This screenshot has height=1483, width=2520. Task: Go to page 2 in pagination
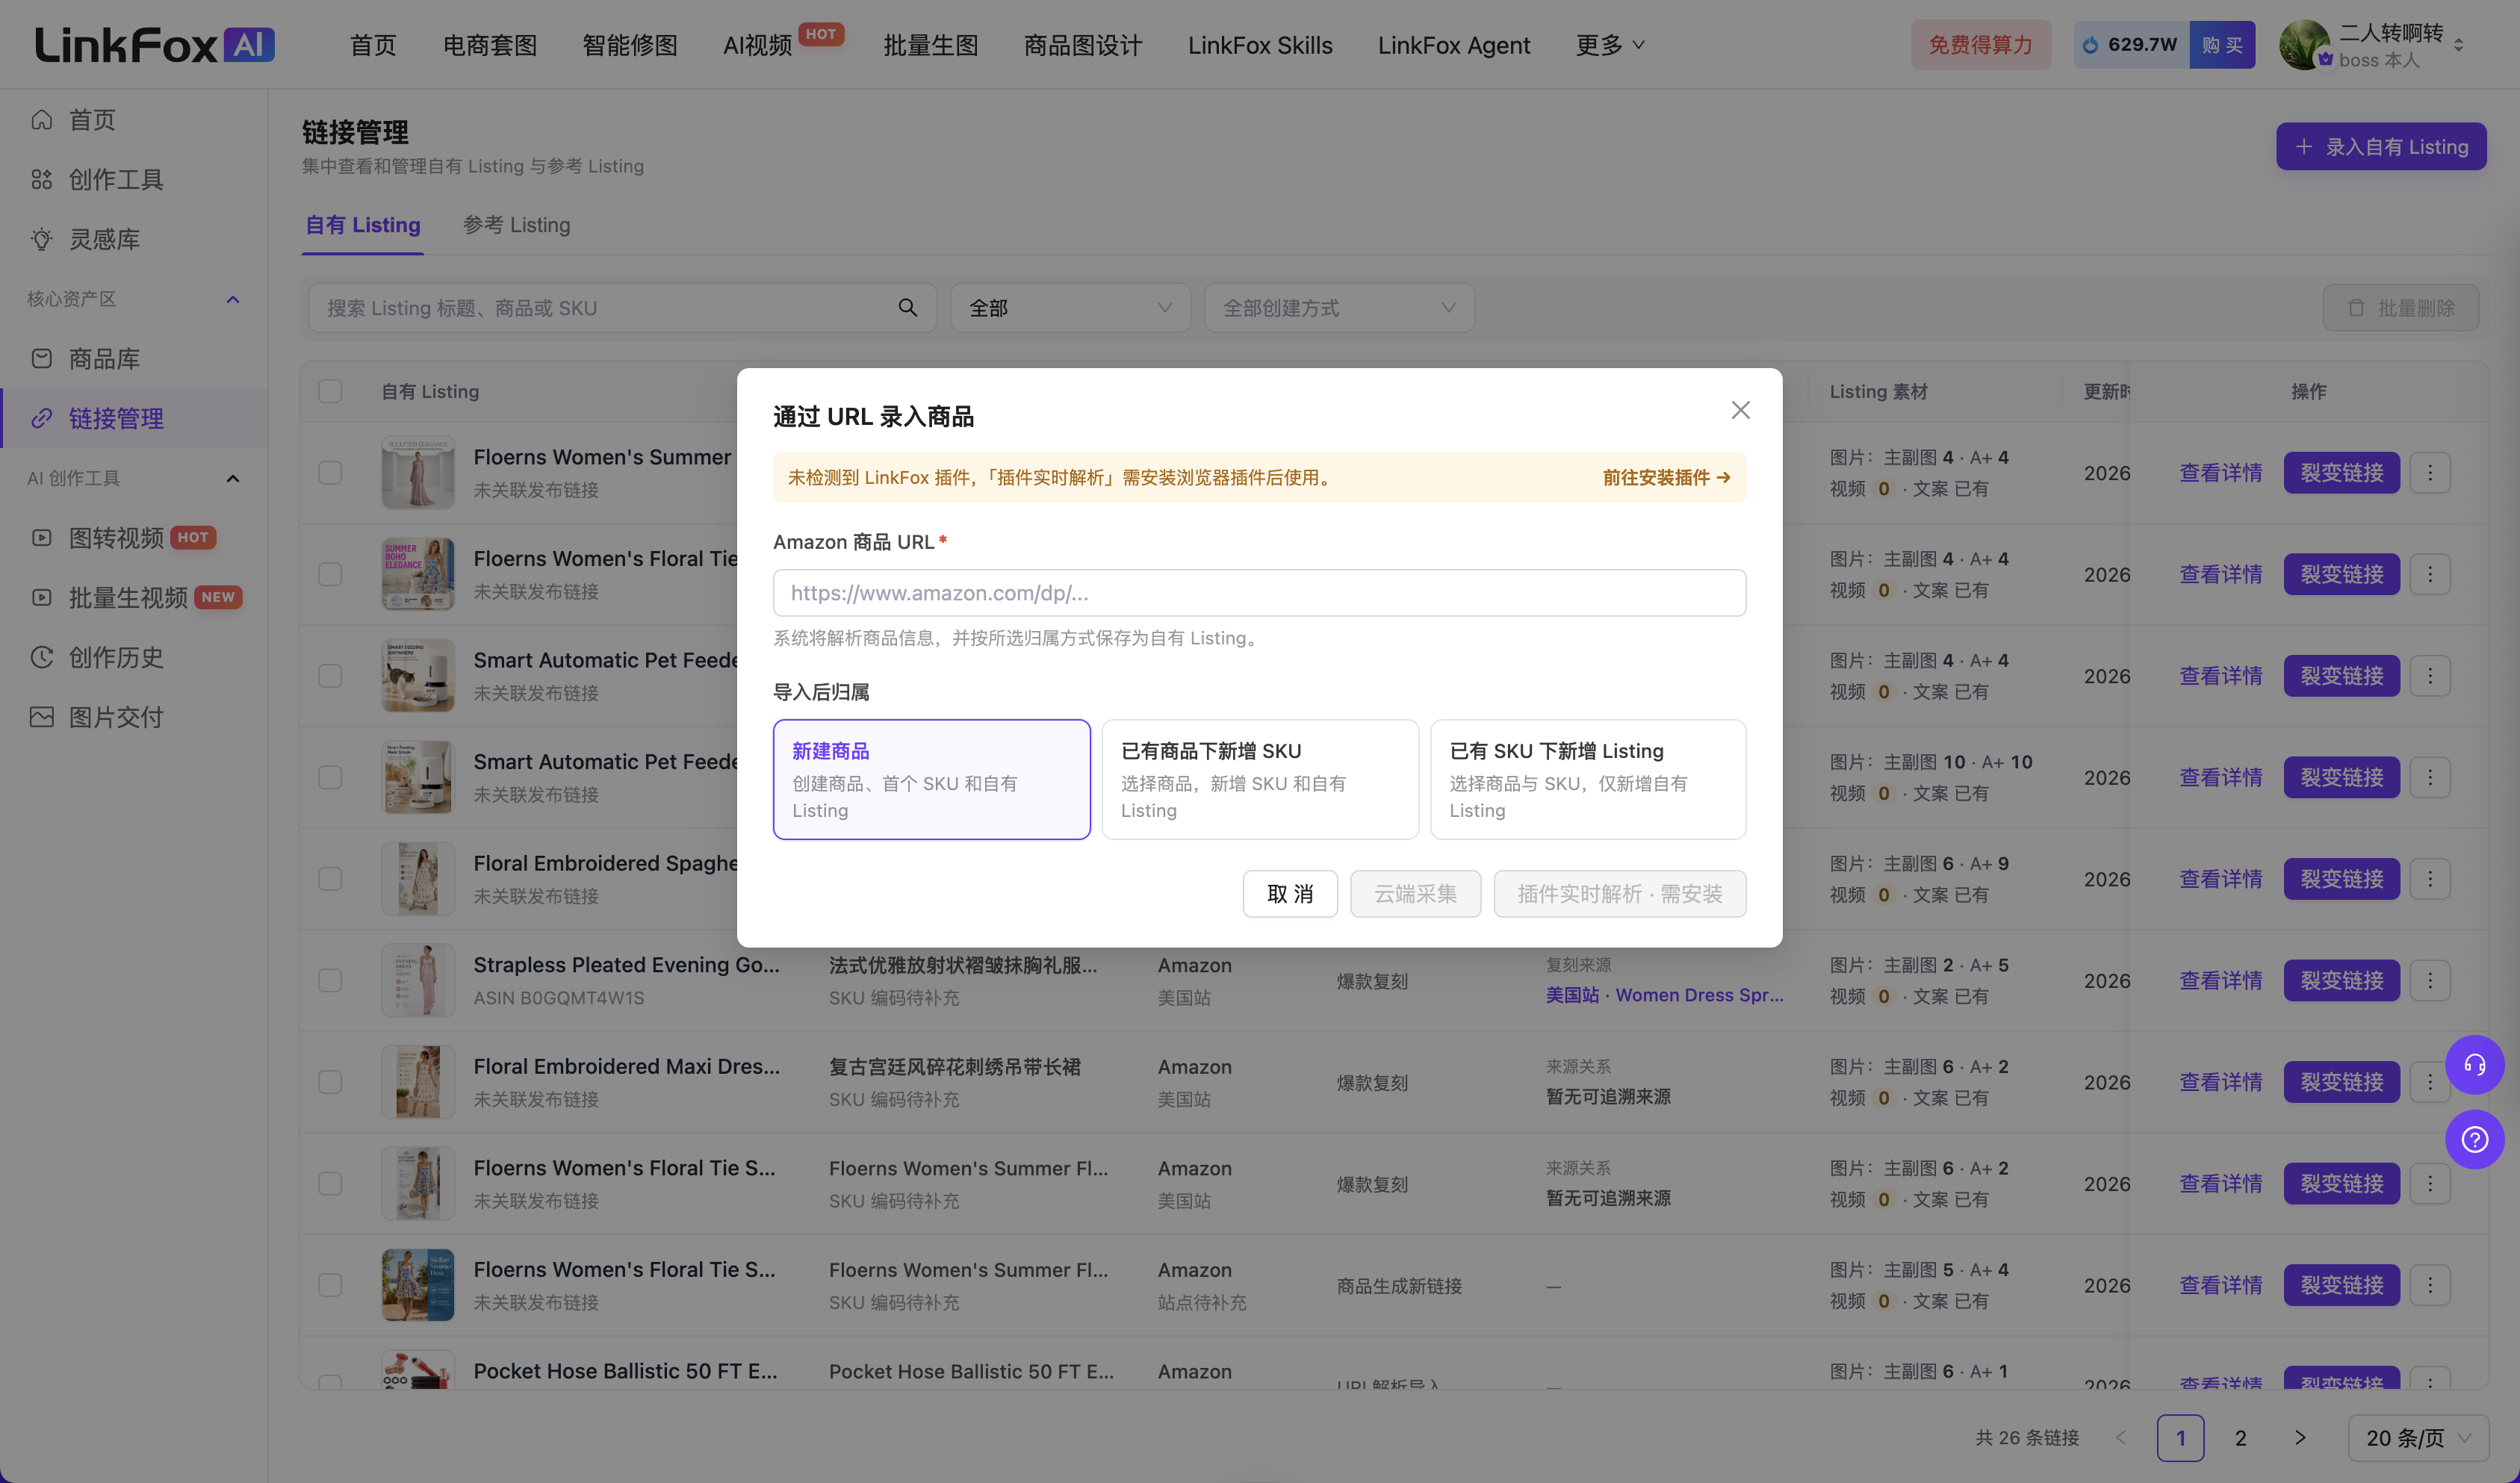(2240, 1438)
